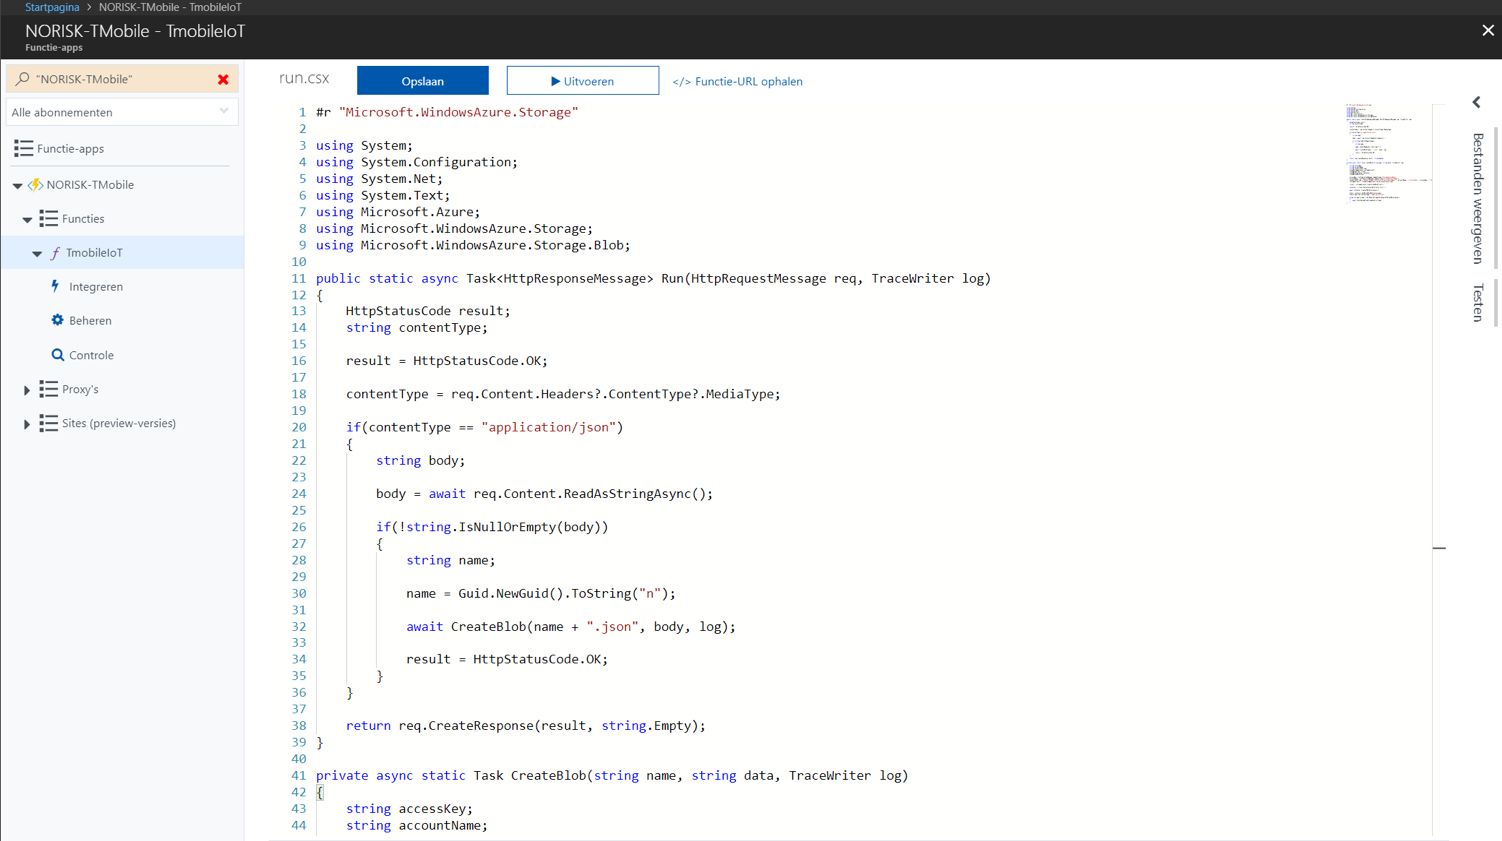Click "using System.Net;" on line 5
This screenshot has height=841, width=1502.
coord(379,179)
